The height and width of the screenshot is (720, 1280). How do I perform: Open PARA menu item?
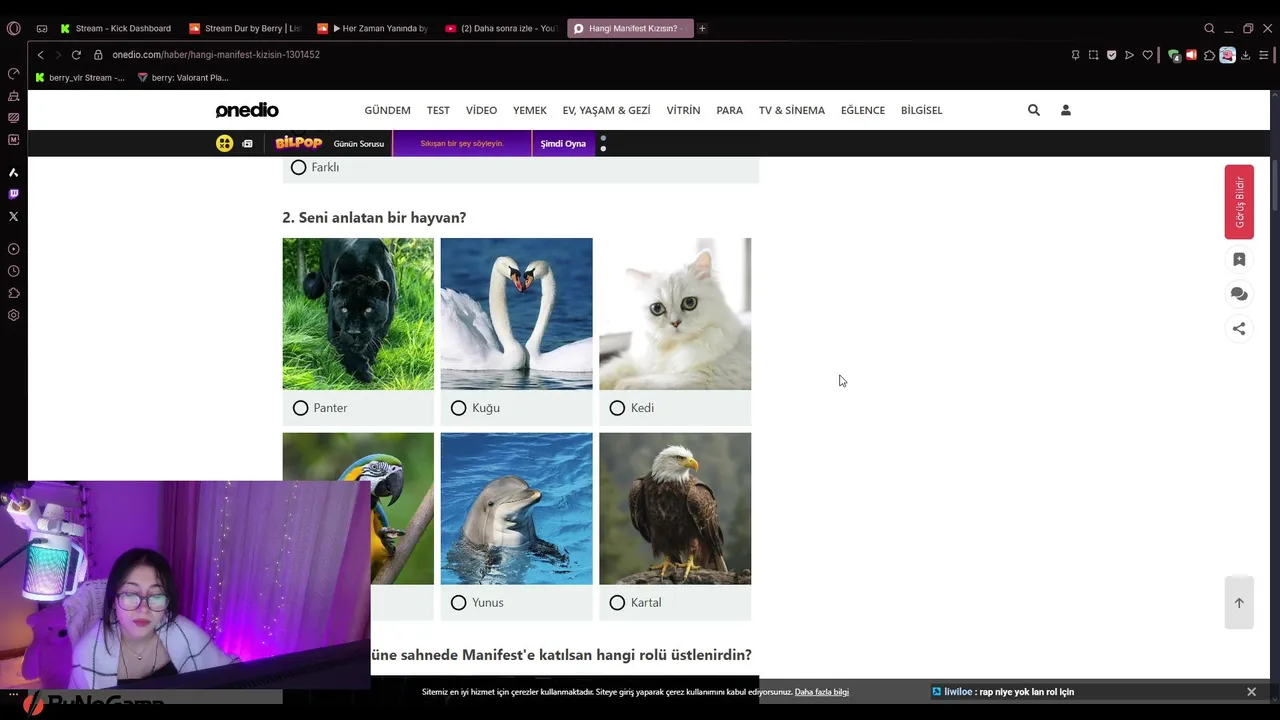[729, 110]
